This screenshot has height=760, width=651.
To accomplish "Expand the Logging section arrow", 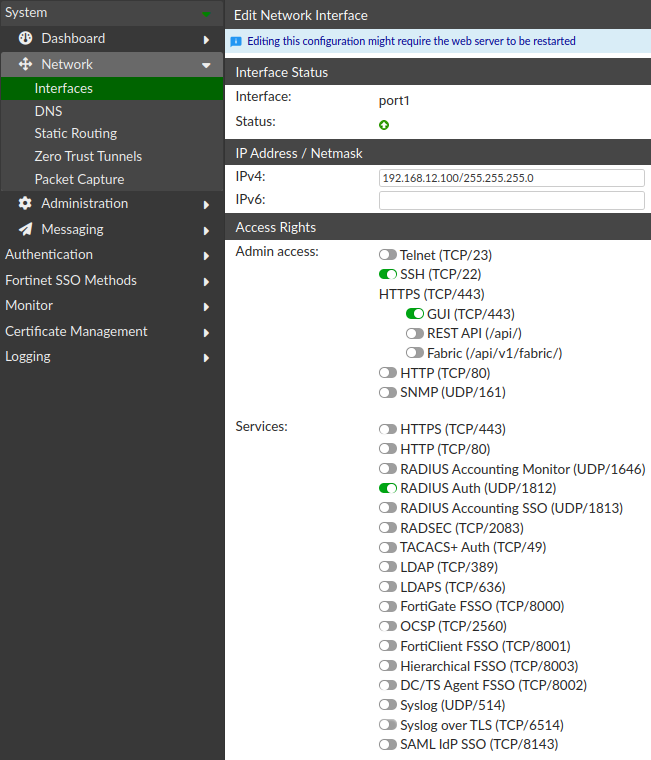I will tap(206, 358).
